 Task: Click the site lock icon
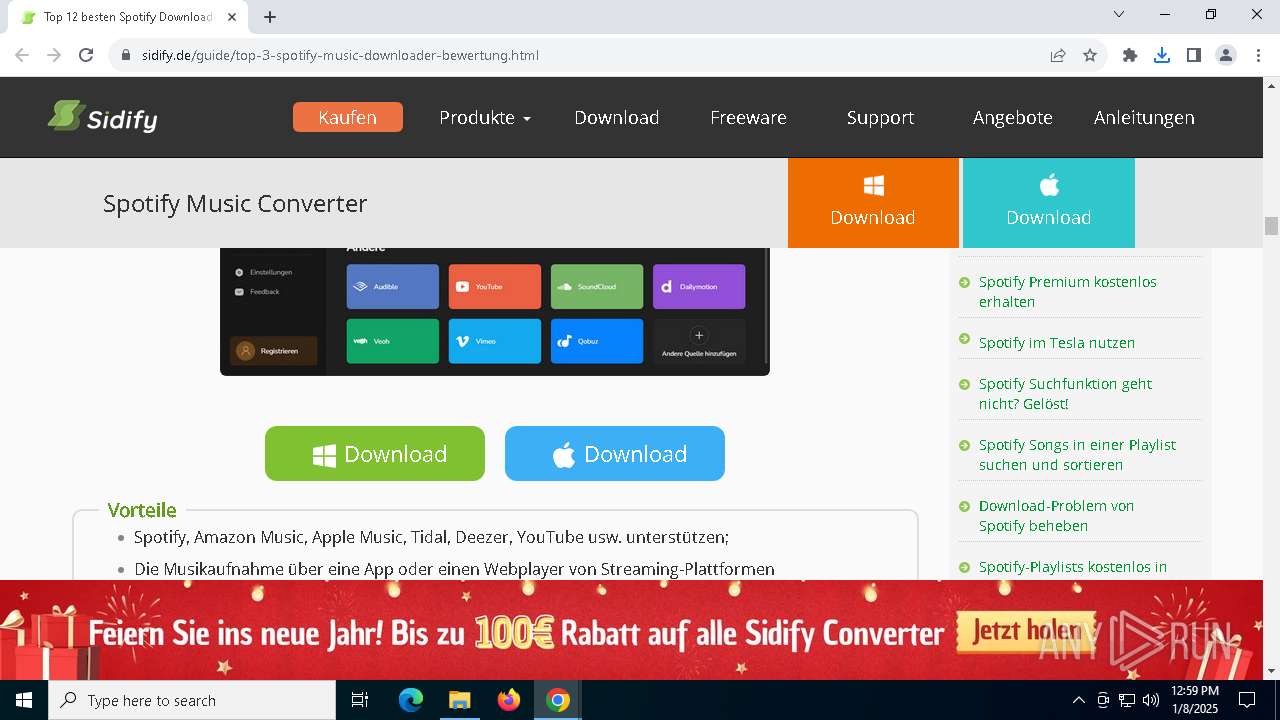(x=125, y=55)
